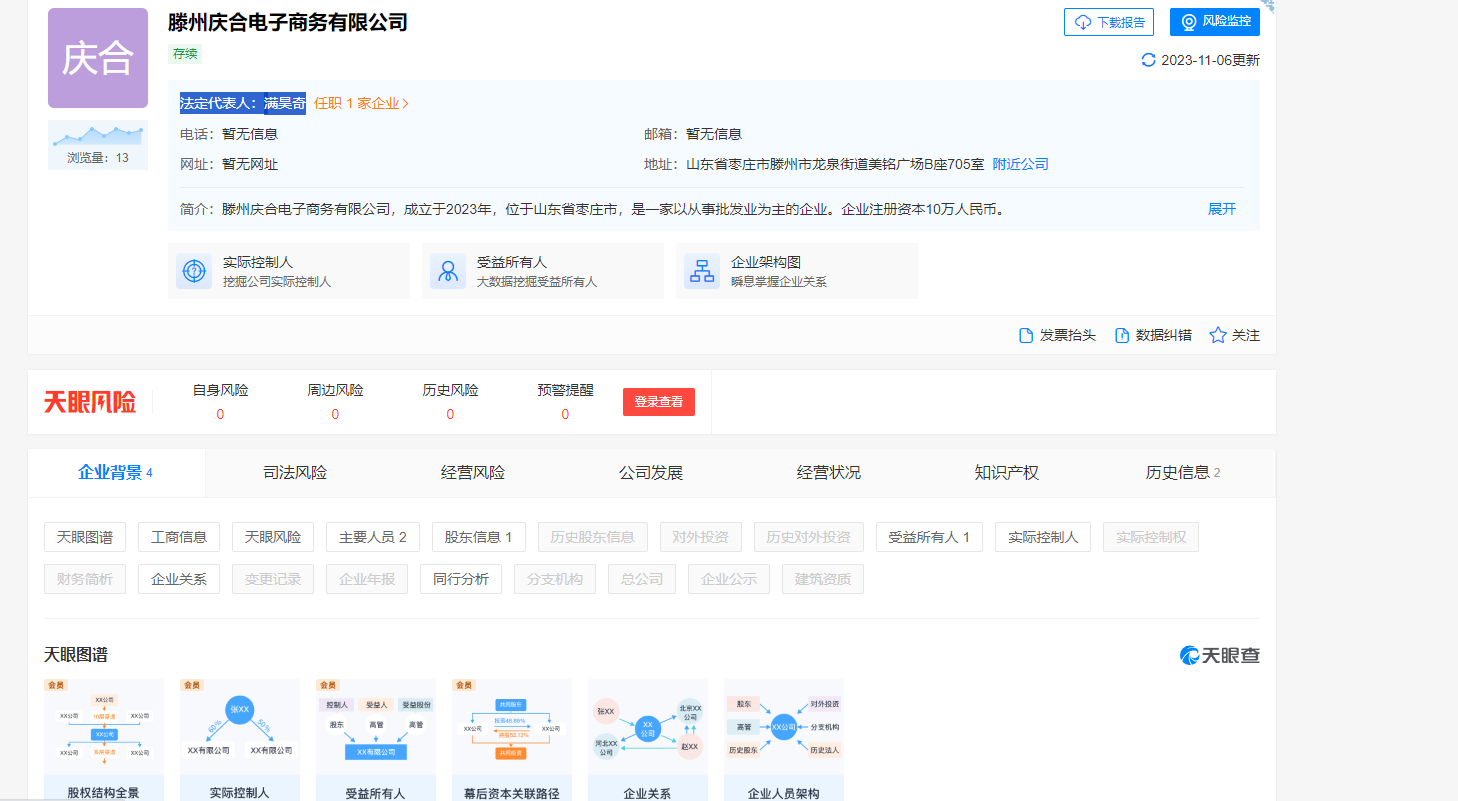Open the 附近公司 link
Screen dimensions: 1458x801
pyautogui.click(x=1020, y=164)
